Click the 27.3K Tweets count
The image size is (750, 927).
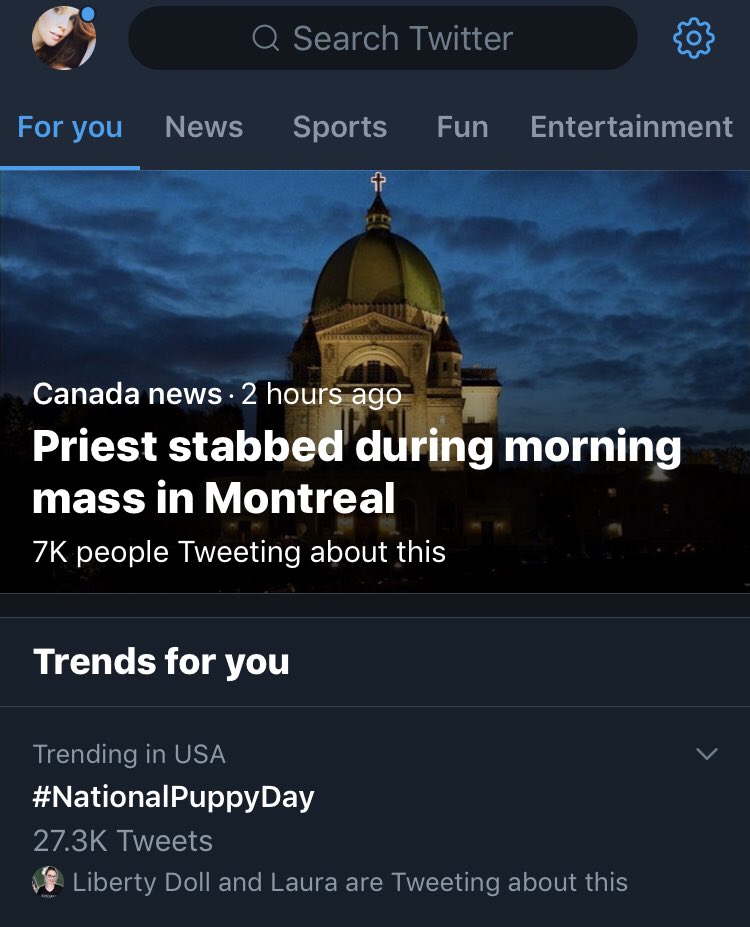pos(123,840)
